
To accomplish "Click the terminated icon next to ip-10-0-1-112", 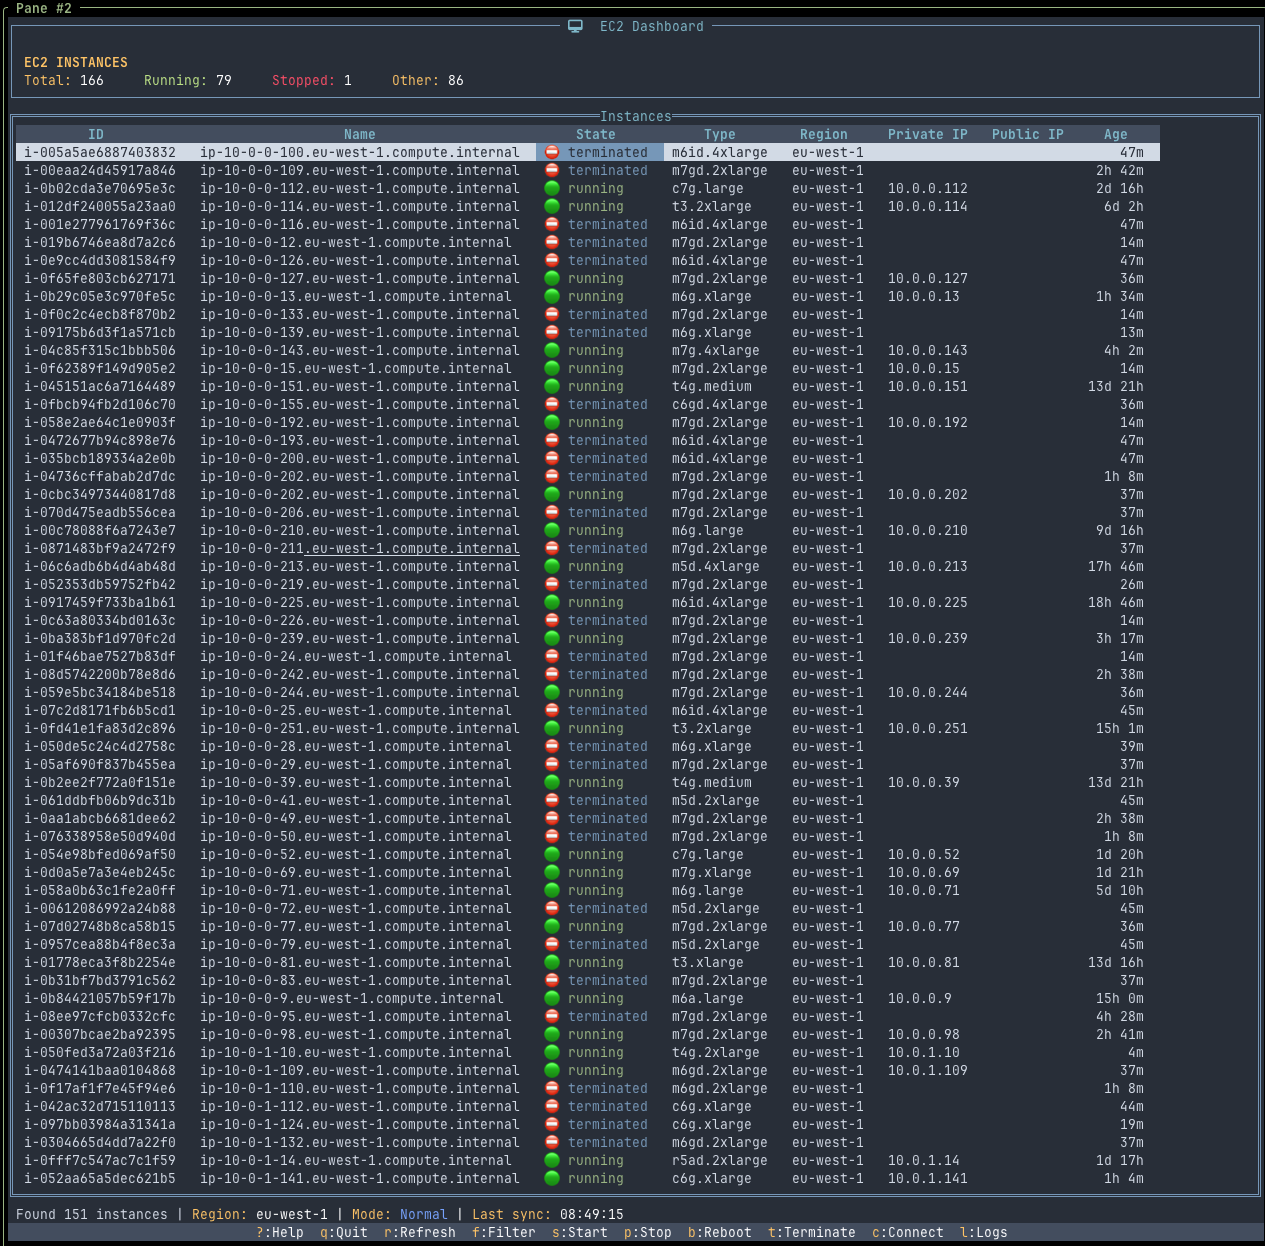I will (552, 1106).
